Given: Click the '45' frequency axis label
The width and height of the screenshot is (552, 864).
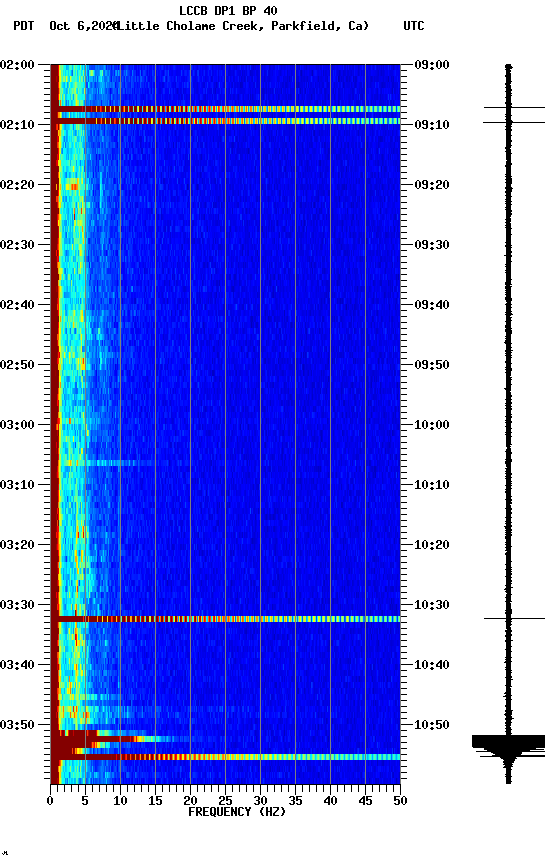Looking at the screenshot, I should 365,801.
